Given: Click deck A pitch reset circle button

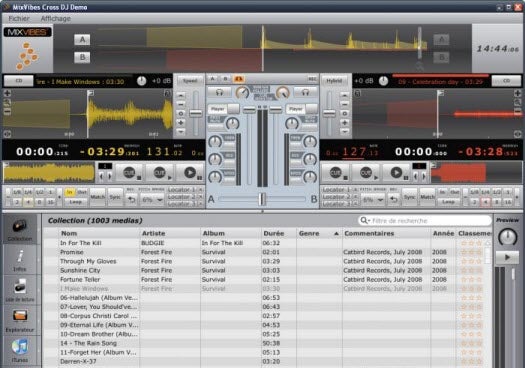Looking at the screenshot, I should coord(181,114).
